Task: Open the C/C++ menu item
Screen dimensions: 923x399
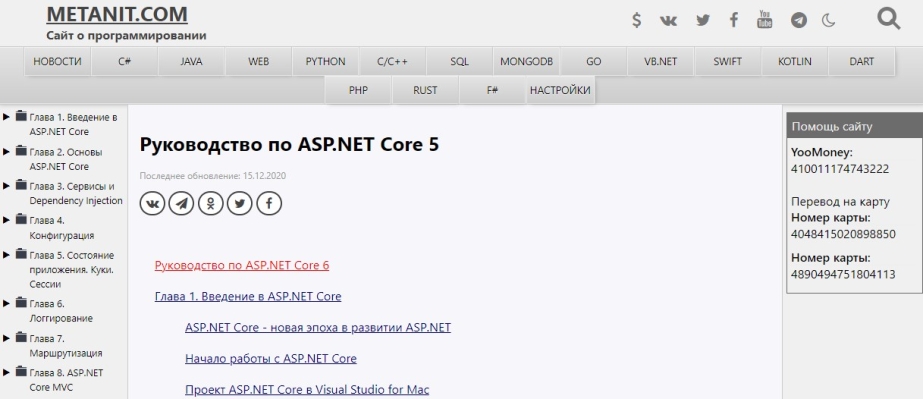Action: tap(393, 61)
